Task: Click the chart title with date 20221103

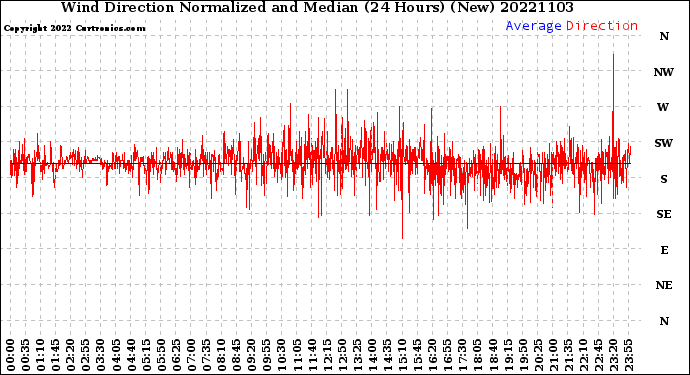Action: (x=317, y=7)
